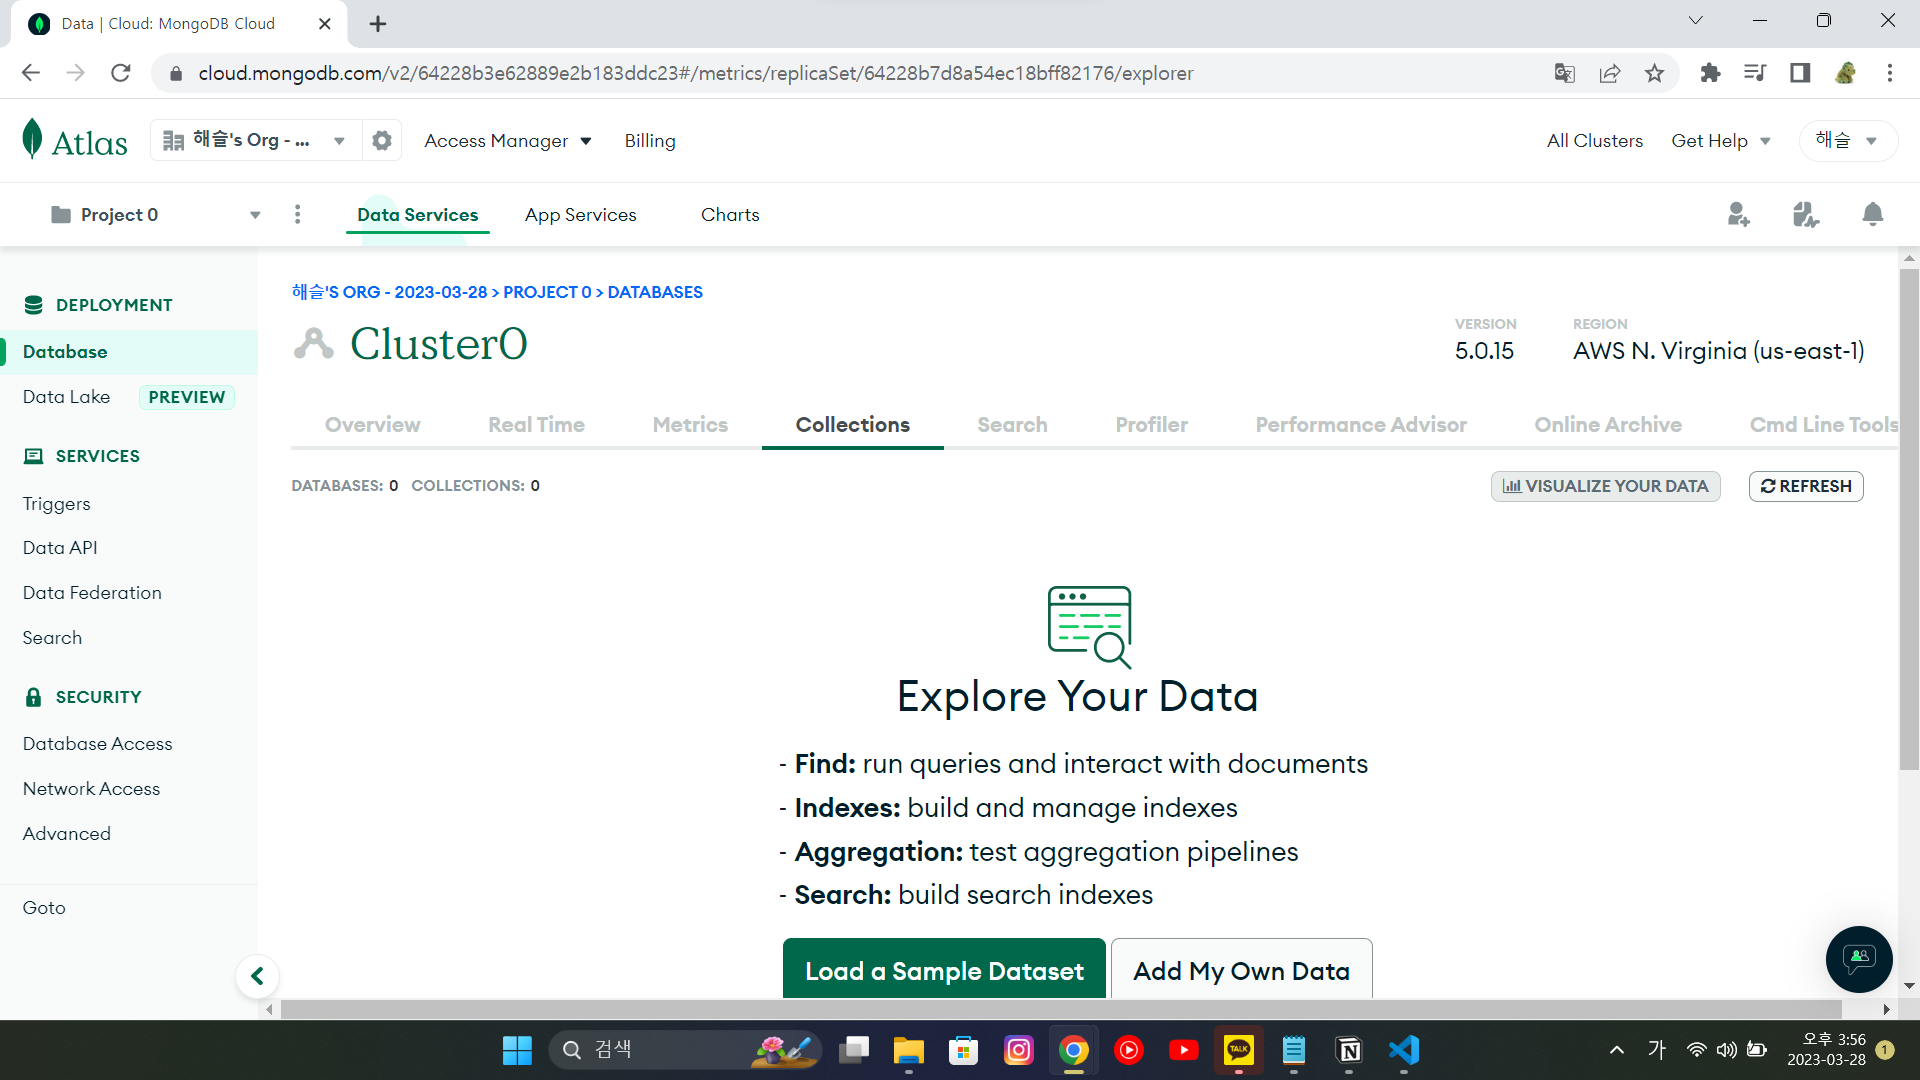Click the Refresh button
The height and width of the screenshot is (1080, 1920).
coord(1806,486)
